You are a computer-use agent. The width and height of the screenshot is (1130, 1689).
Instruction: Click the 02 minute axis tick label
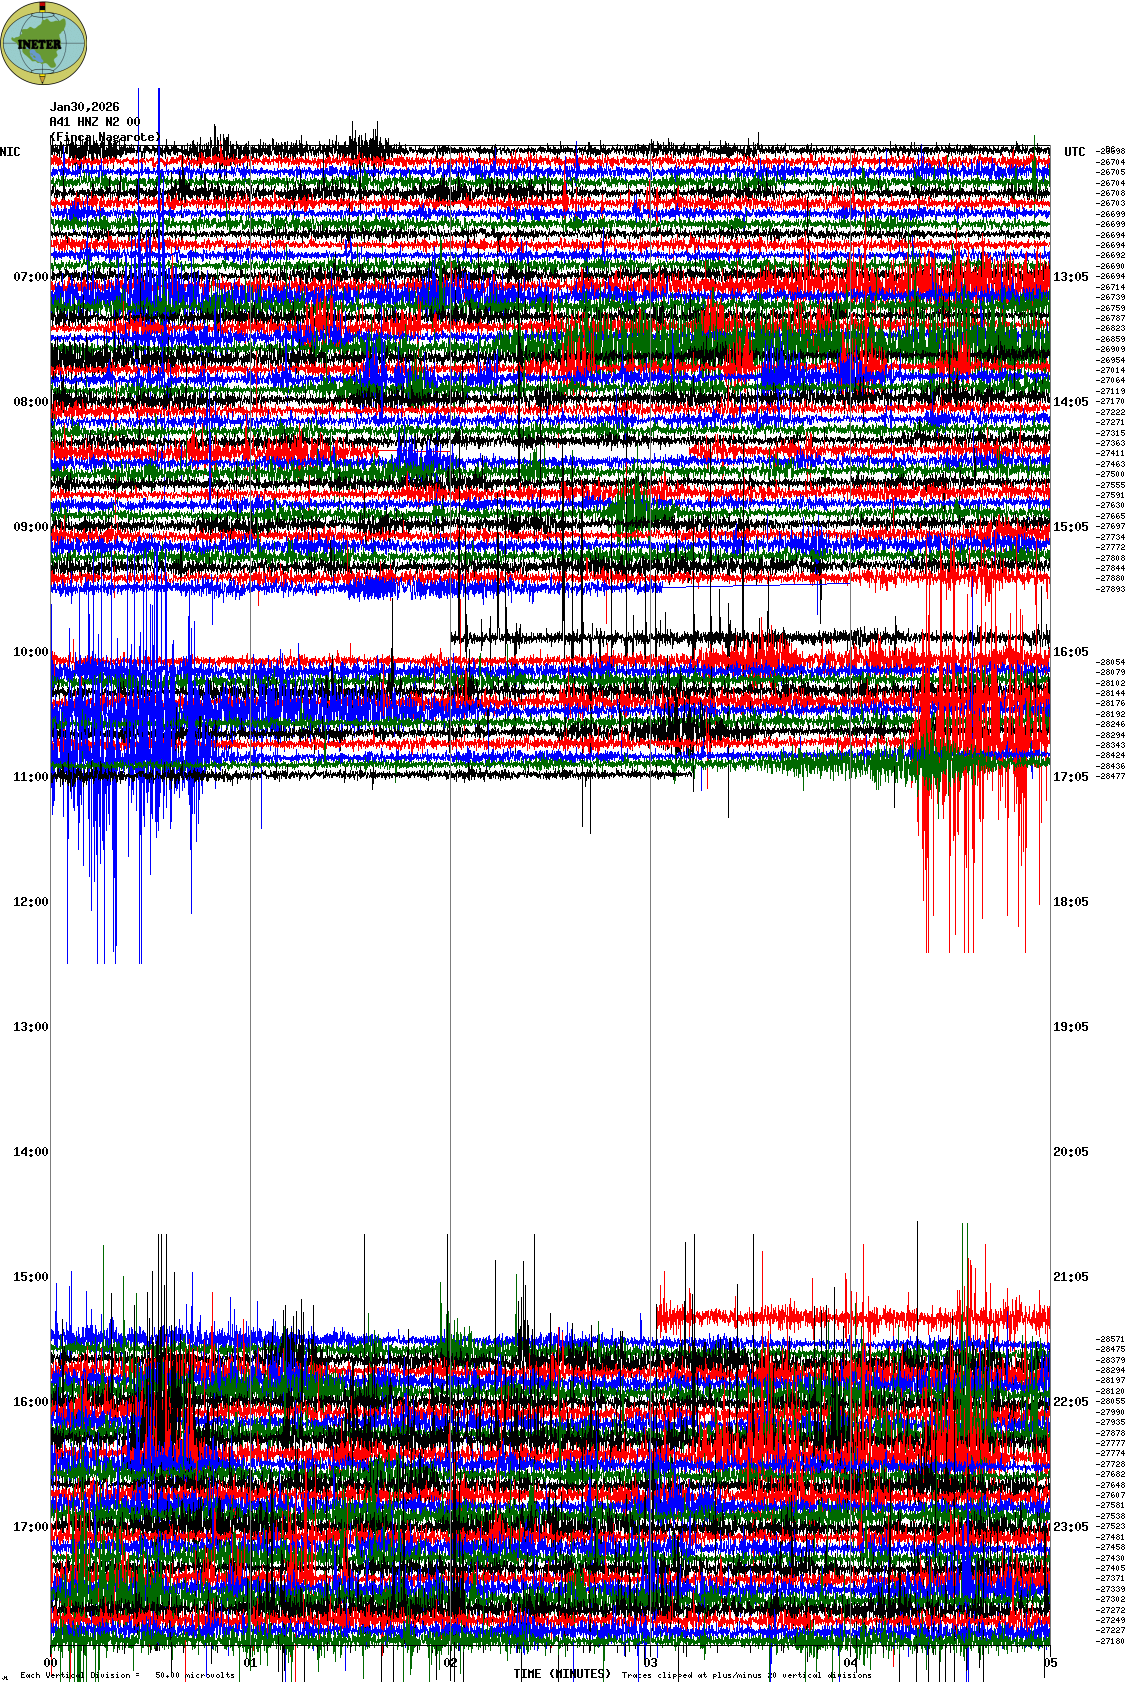(x=451, y=1663)
